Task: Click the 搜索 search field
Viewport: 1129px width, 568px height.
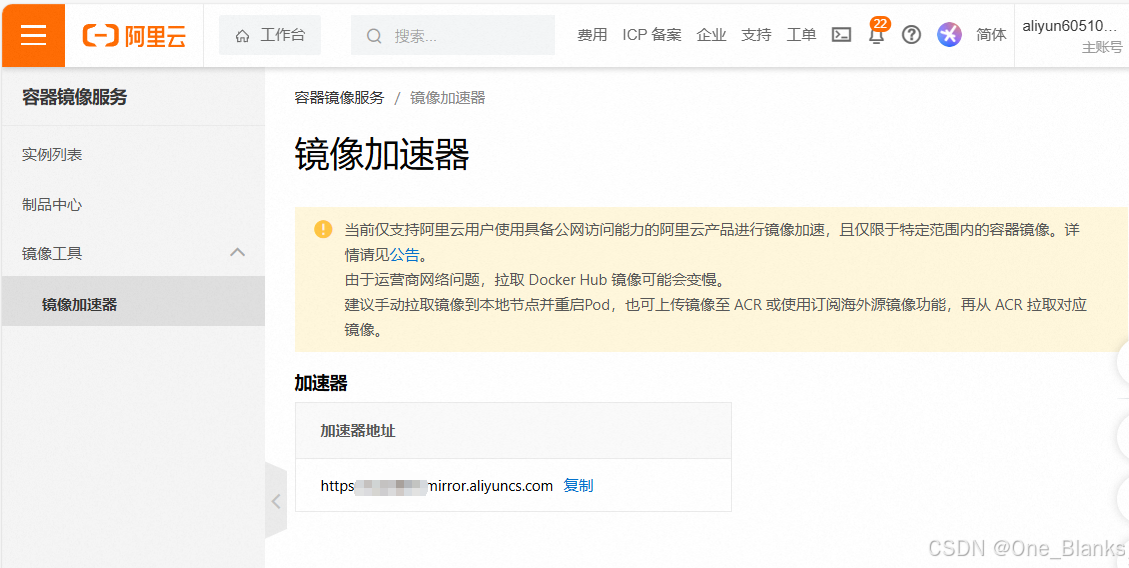Action: pos(453,35)
